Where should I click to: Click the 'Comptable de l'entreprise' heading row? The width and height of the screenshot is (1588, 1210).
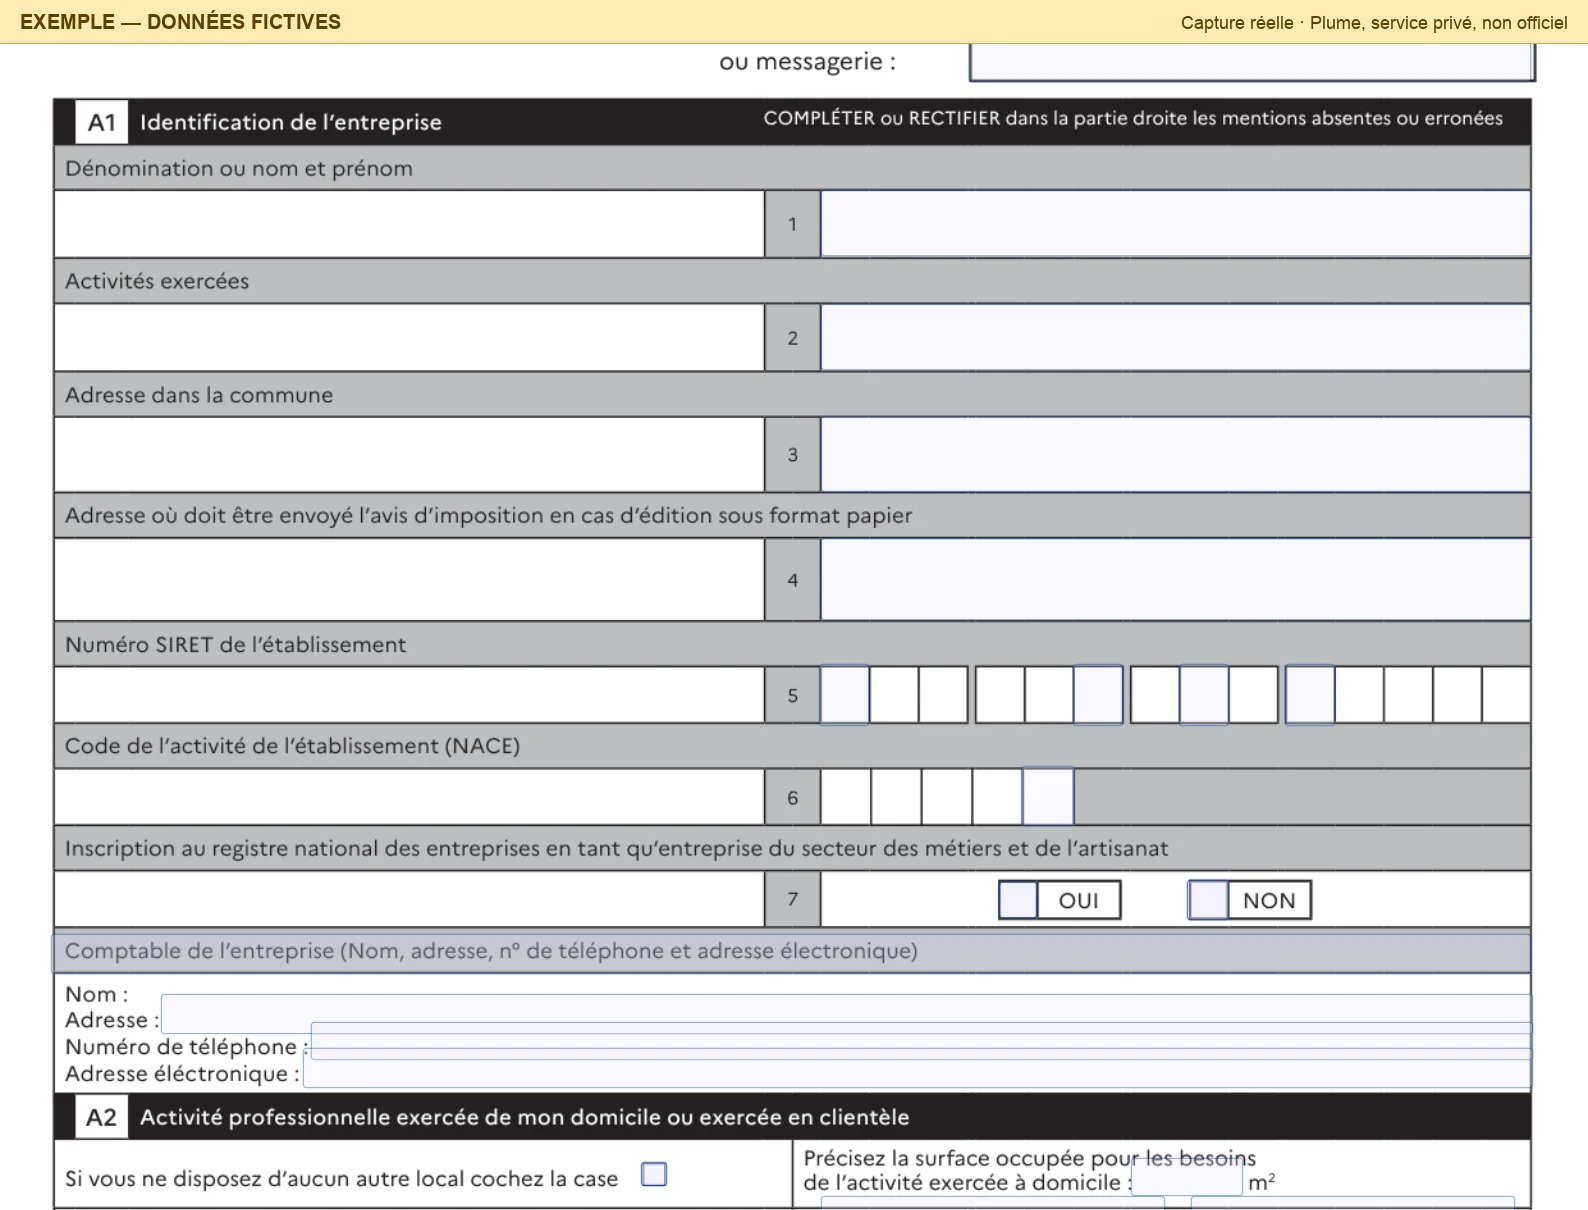point(791,952)
